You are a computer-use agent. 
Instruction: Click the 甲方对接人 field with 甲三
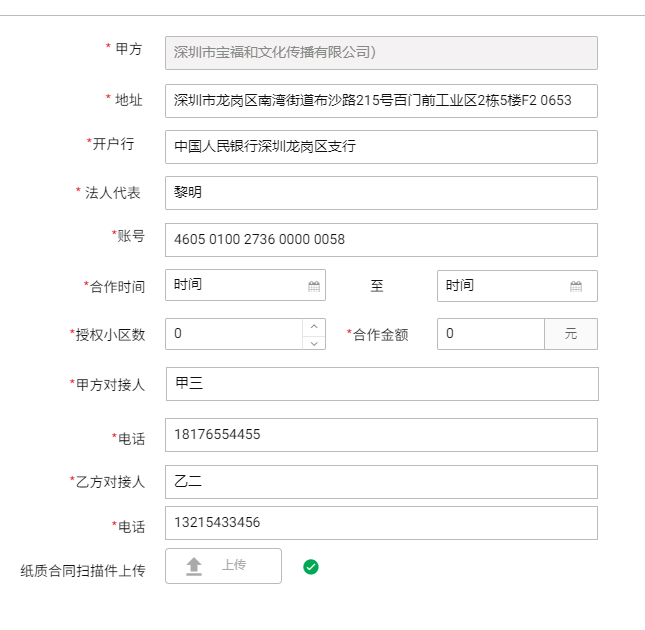(x=380, y=384)
